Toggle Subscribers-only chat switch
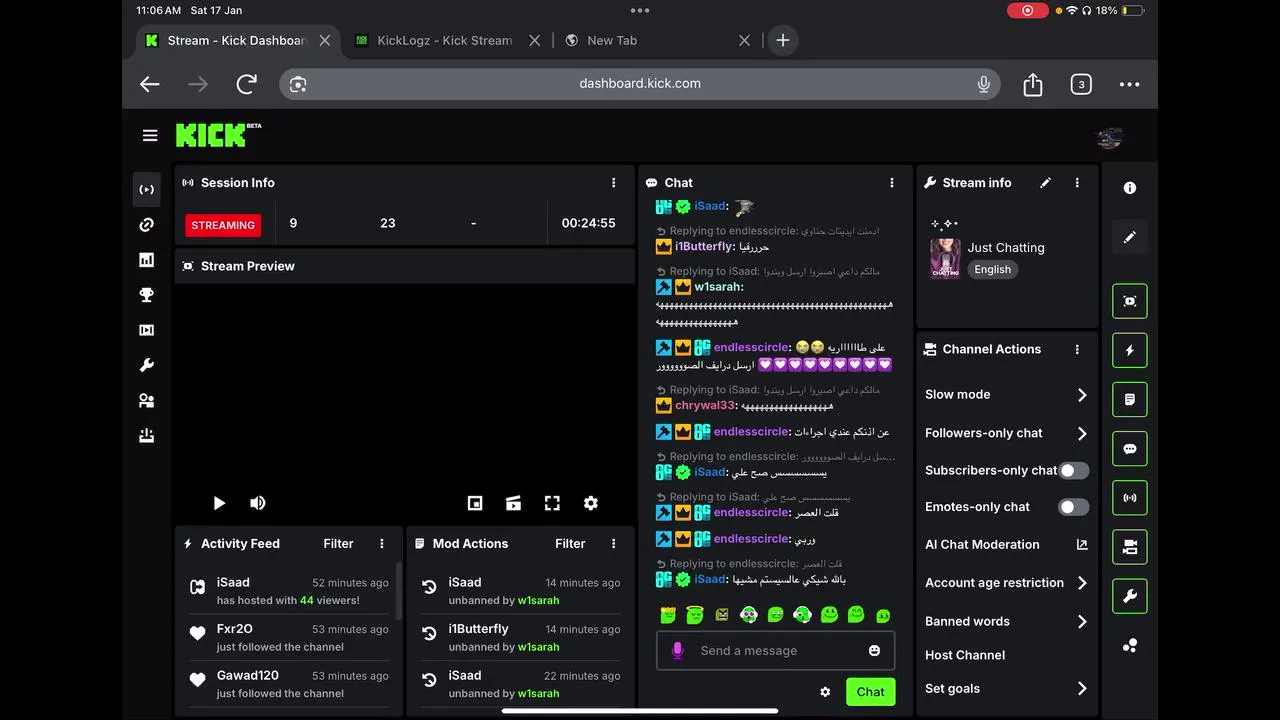This screenshot has width=1280, height=720. coord(1074,470)
